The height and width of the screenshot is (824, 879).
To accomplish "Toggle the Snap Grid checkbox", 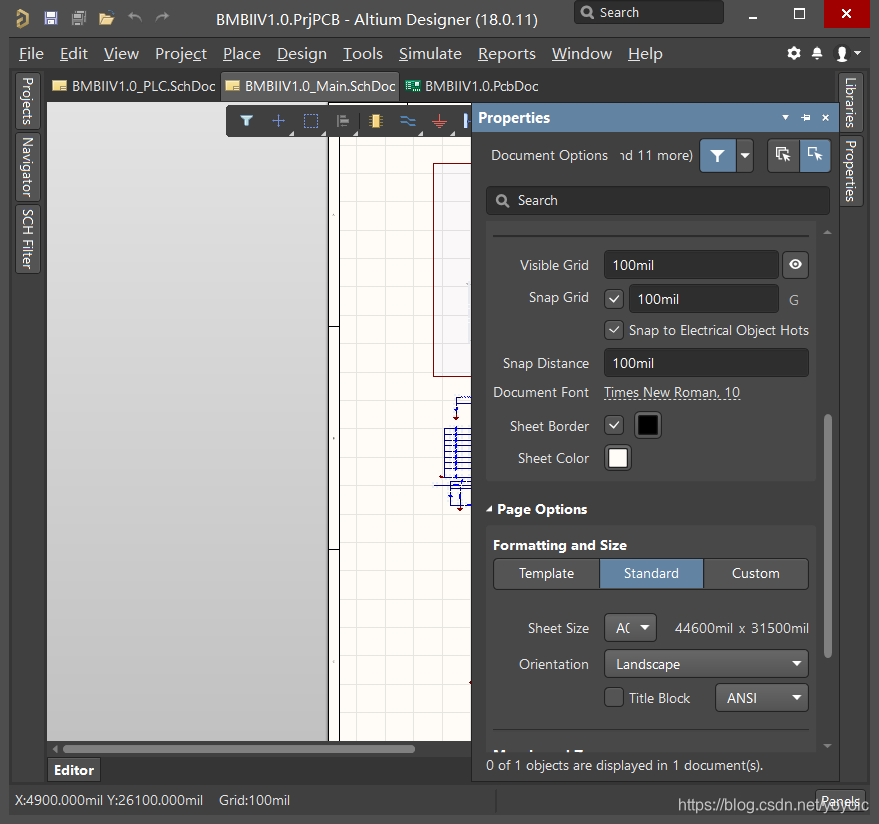I will click(614, 299).
